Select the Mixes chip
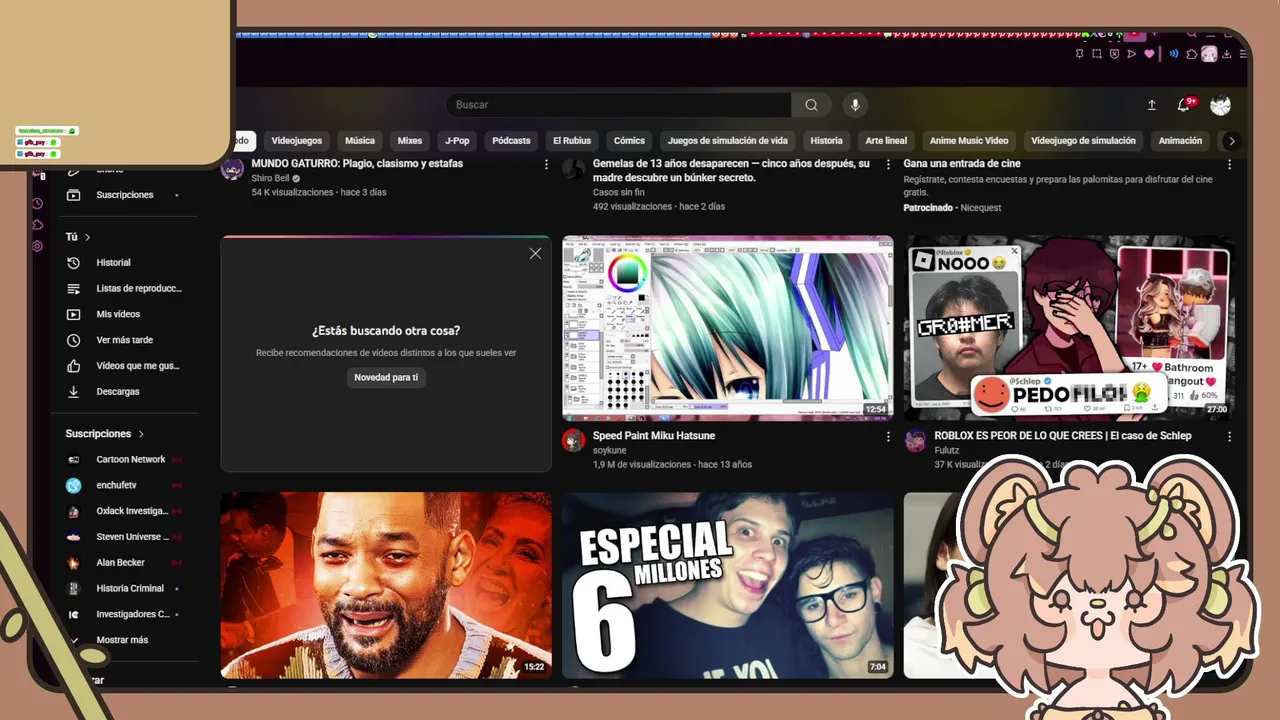 coord(410,141)
